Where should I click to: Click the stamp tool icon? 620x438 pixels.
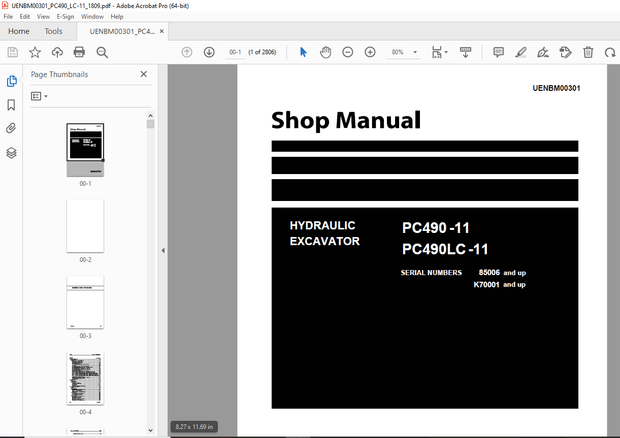565,52
